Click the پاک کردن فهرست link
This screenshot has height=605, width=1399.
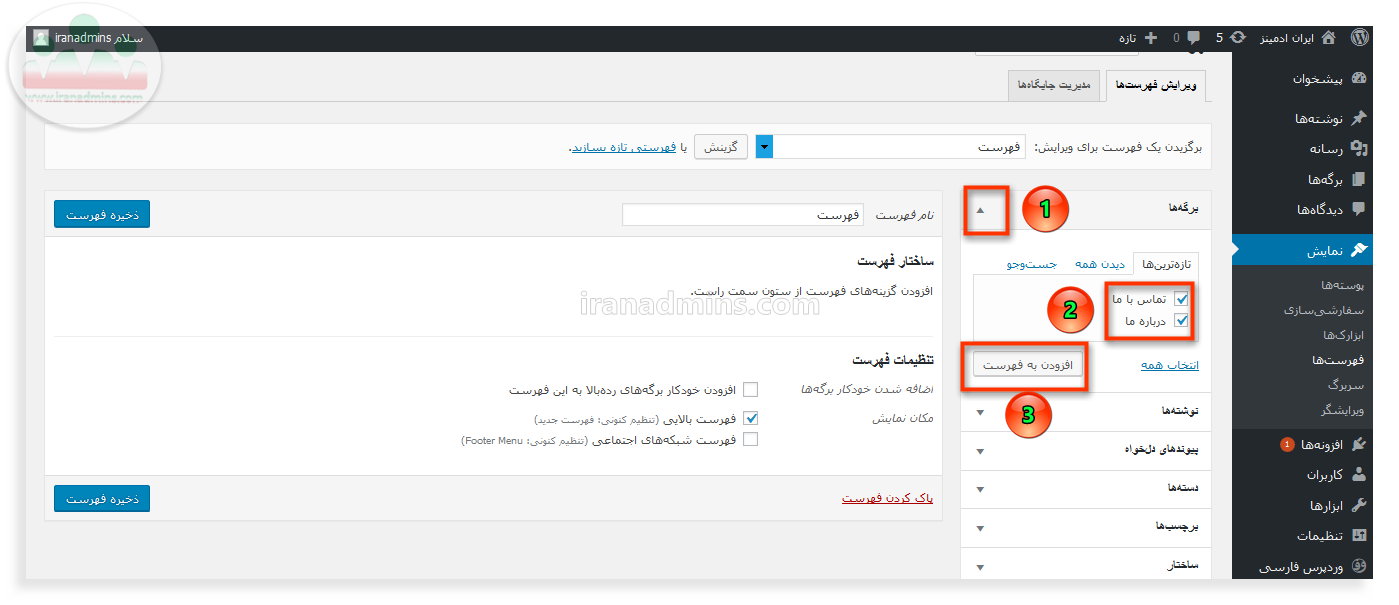[x=887, y=497]
